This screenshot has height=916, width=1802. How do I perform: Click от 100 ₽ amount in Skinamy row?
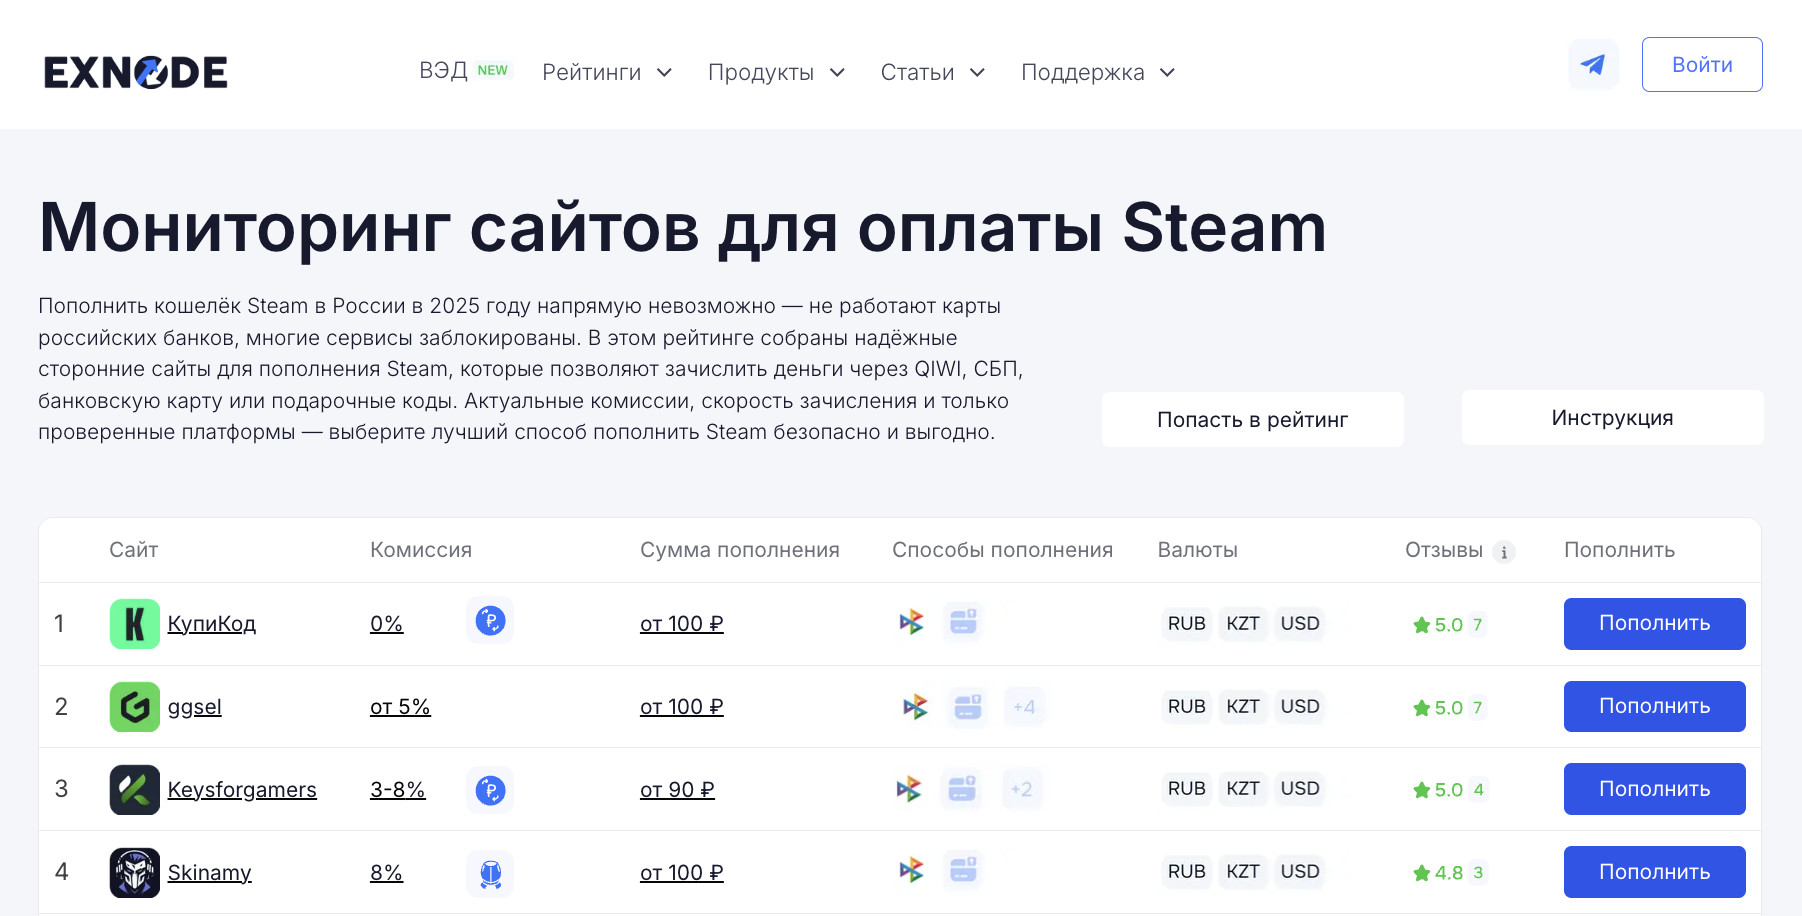point(682,873)
